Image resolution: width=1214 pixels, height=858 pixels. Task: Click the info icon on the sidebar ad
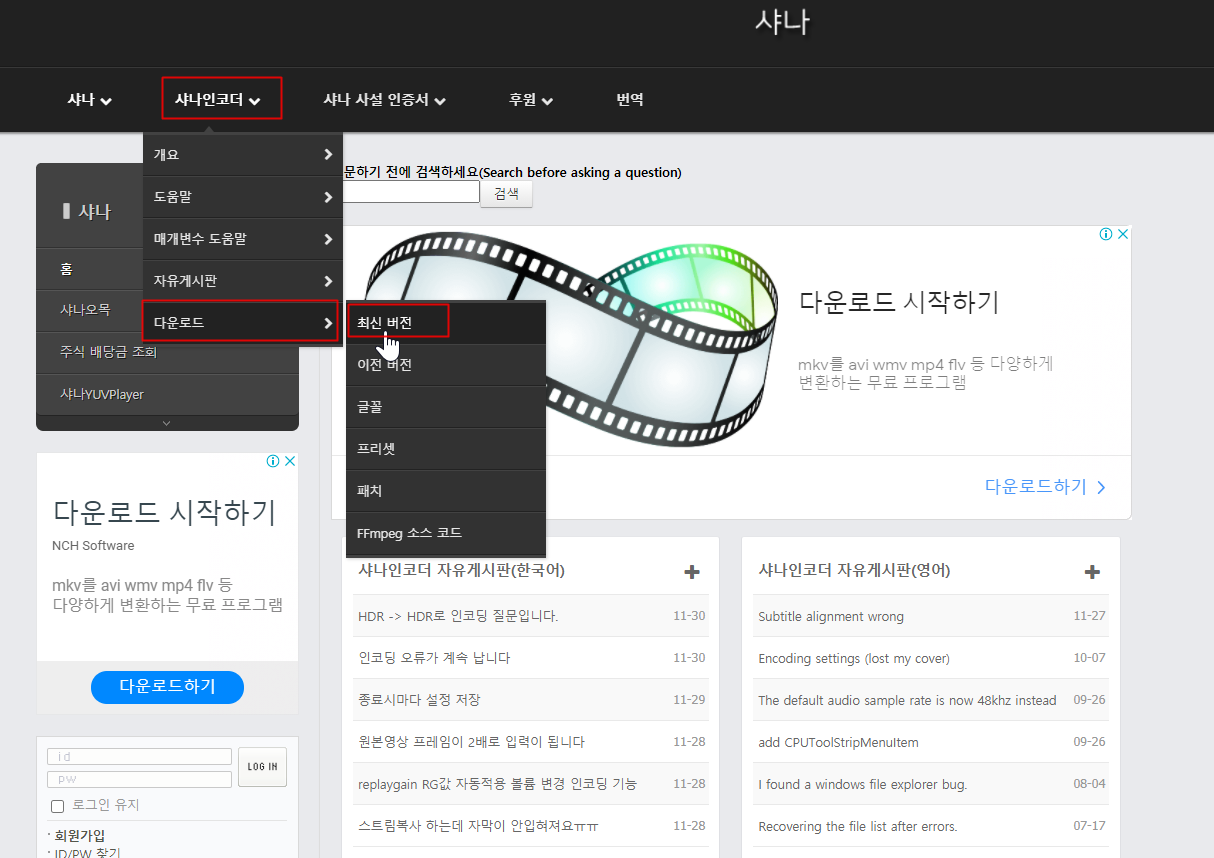point(273,461)
